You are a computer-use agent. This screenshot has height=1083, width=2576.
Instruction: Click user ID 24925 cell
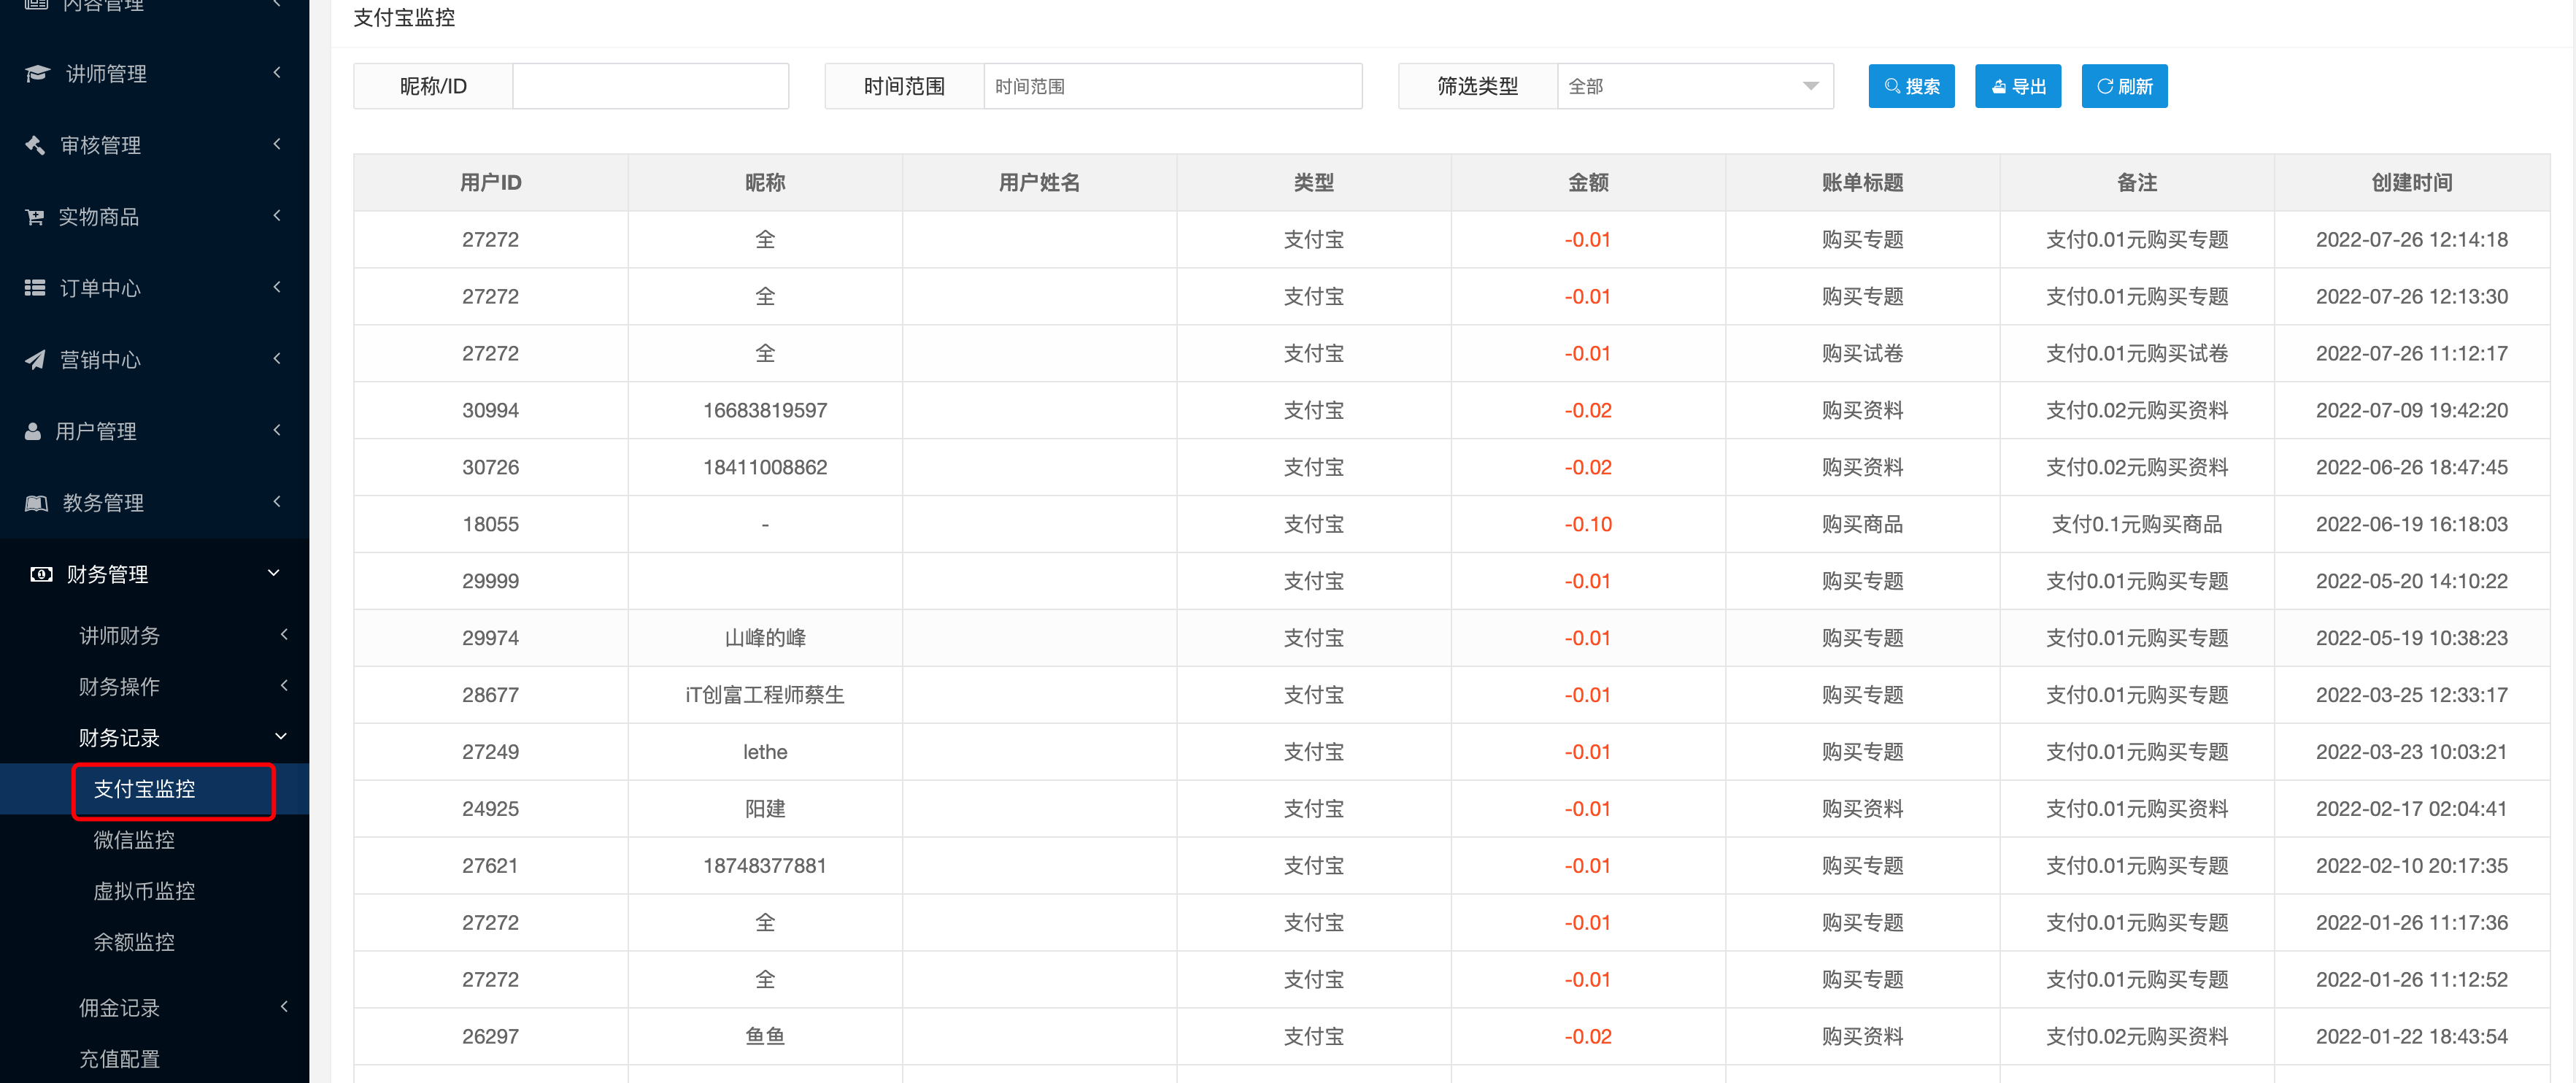pos(490,809)
